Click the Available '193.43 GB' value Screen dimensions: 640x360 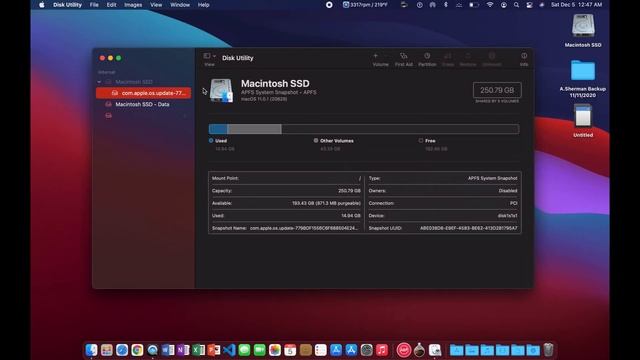pyautogui.click(x=326, y=203)
